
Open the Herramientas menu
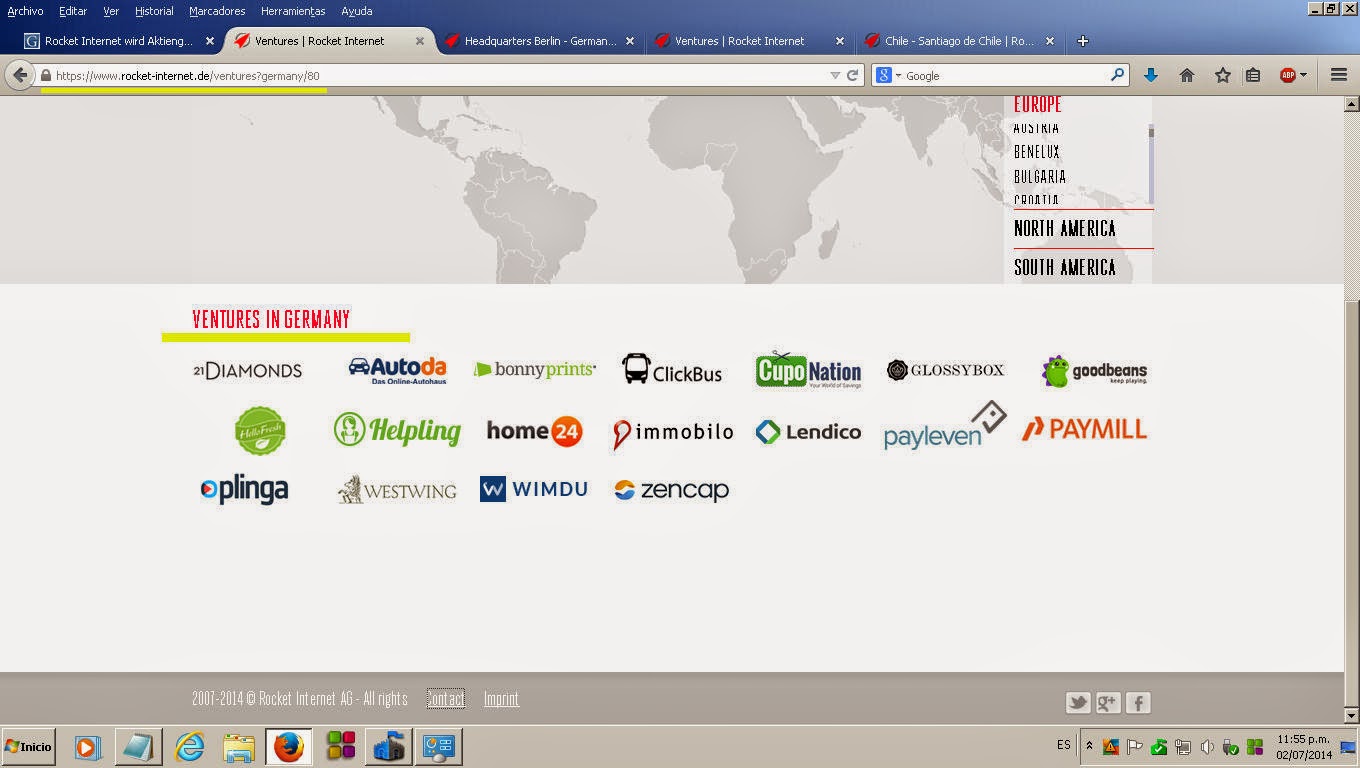click(x=293, y=11)
